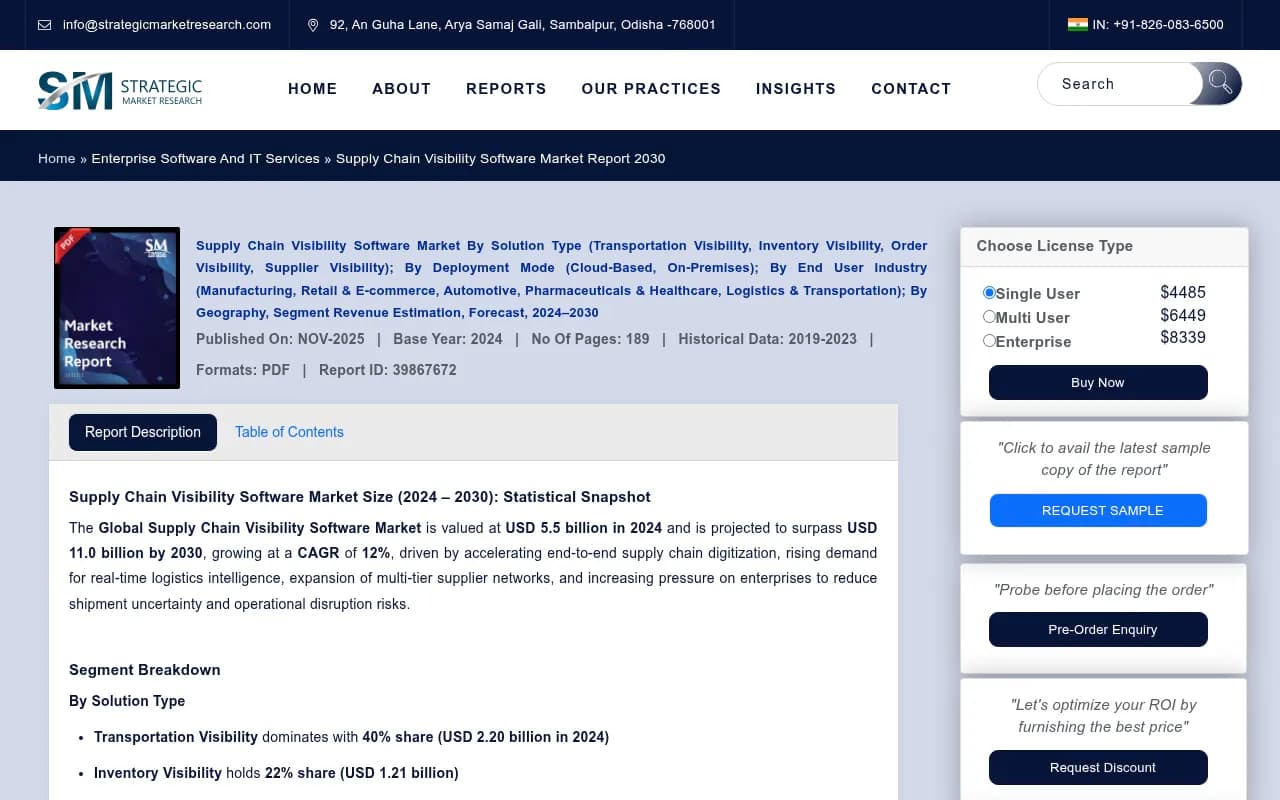This screenshot has width=1280, height=800.
Task: Open the REPORTS menu item
Action: pos(506,89)
